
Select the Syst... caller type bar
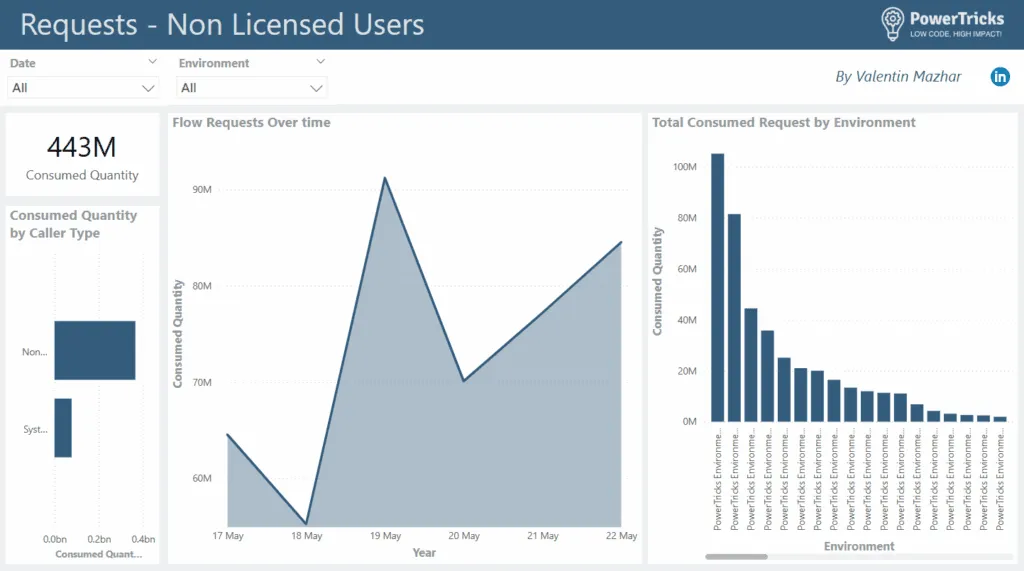point(63,428)
